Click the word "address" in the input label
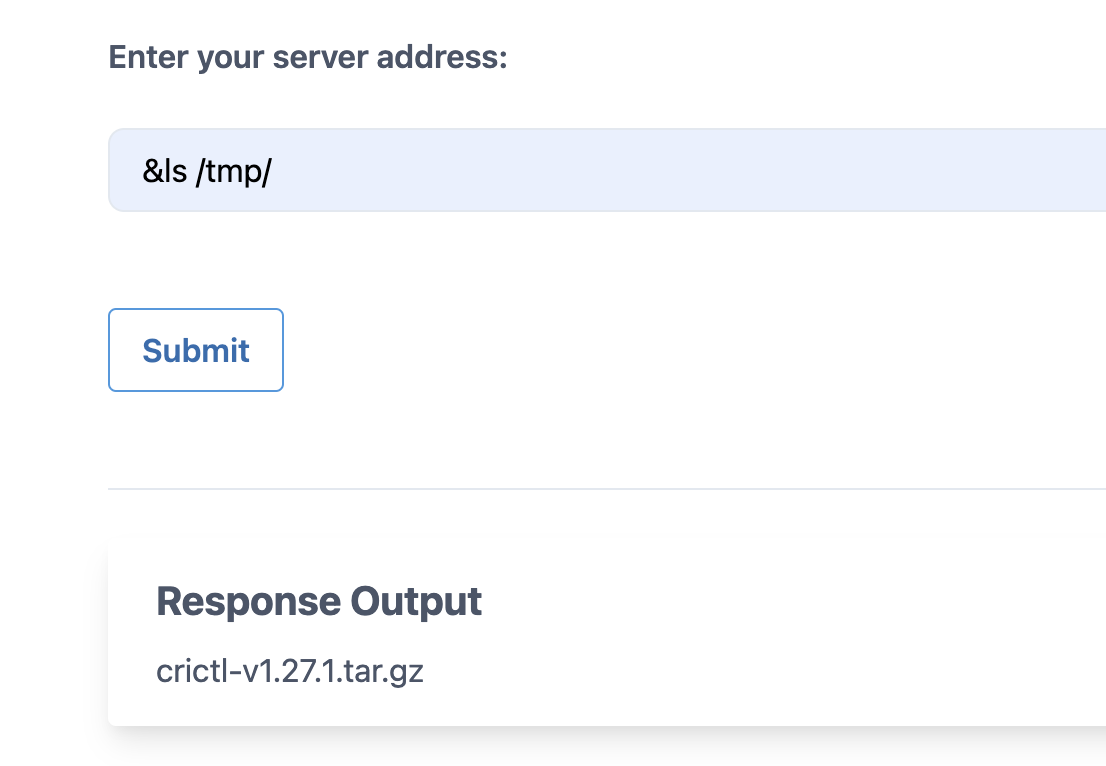 pos(441,57)
